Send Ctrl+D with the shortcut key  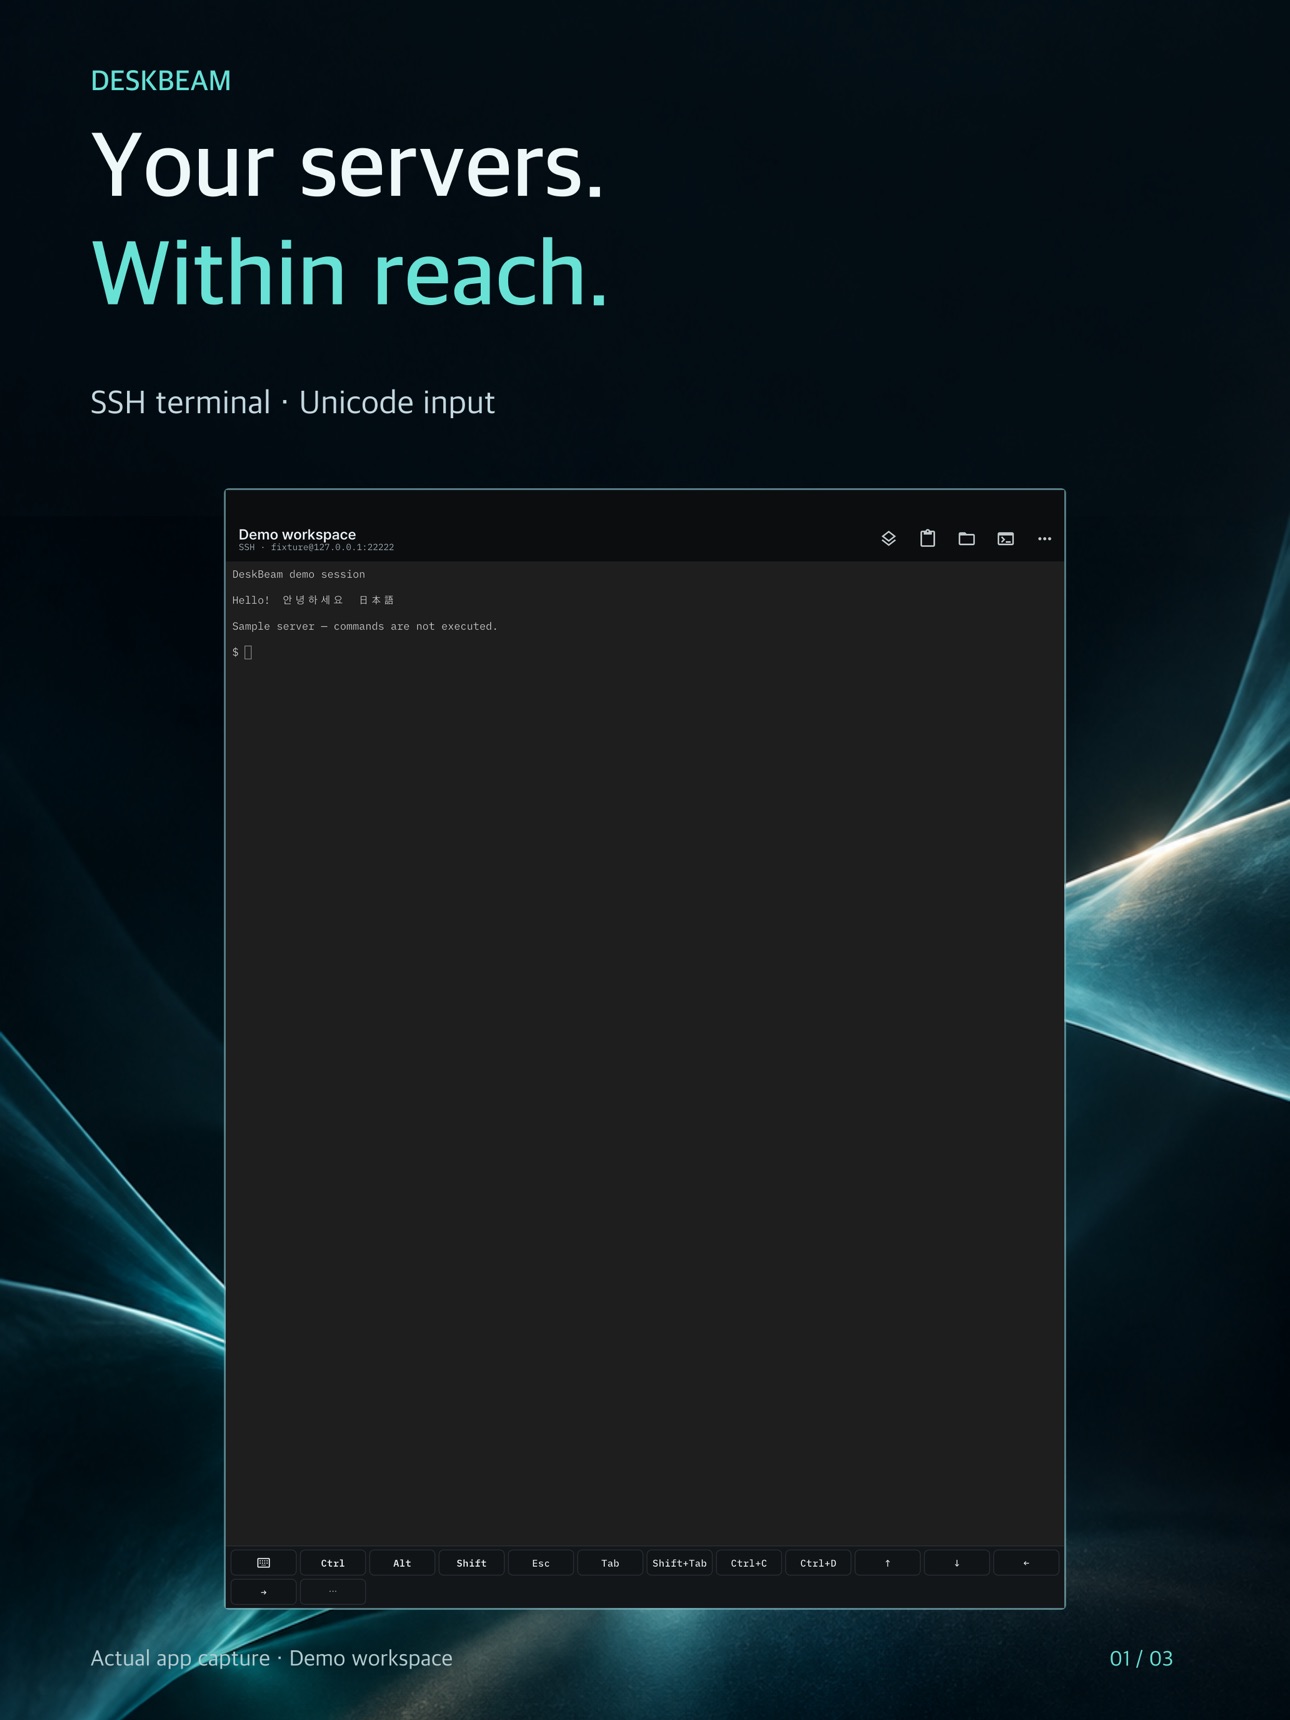pyautogui.click(x=818, y=1563)
